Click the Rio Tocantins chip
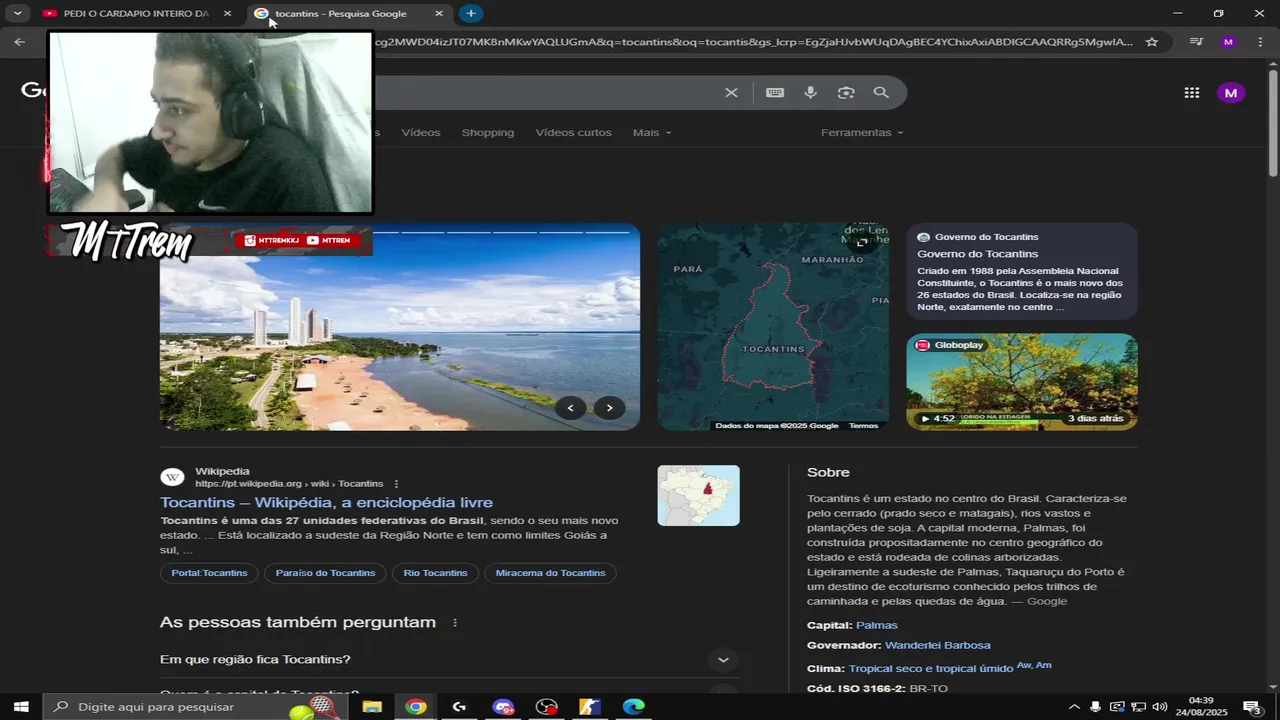 point(436,573)
